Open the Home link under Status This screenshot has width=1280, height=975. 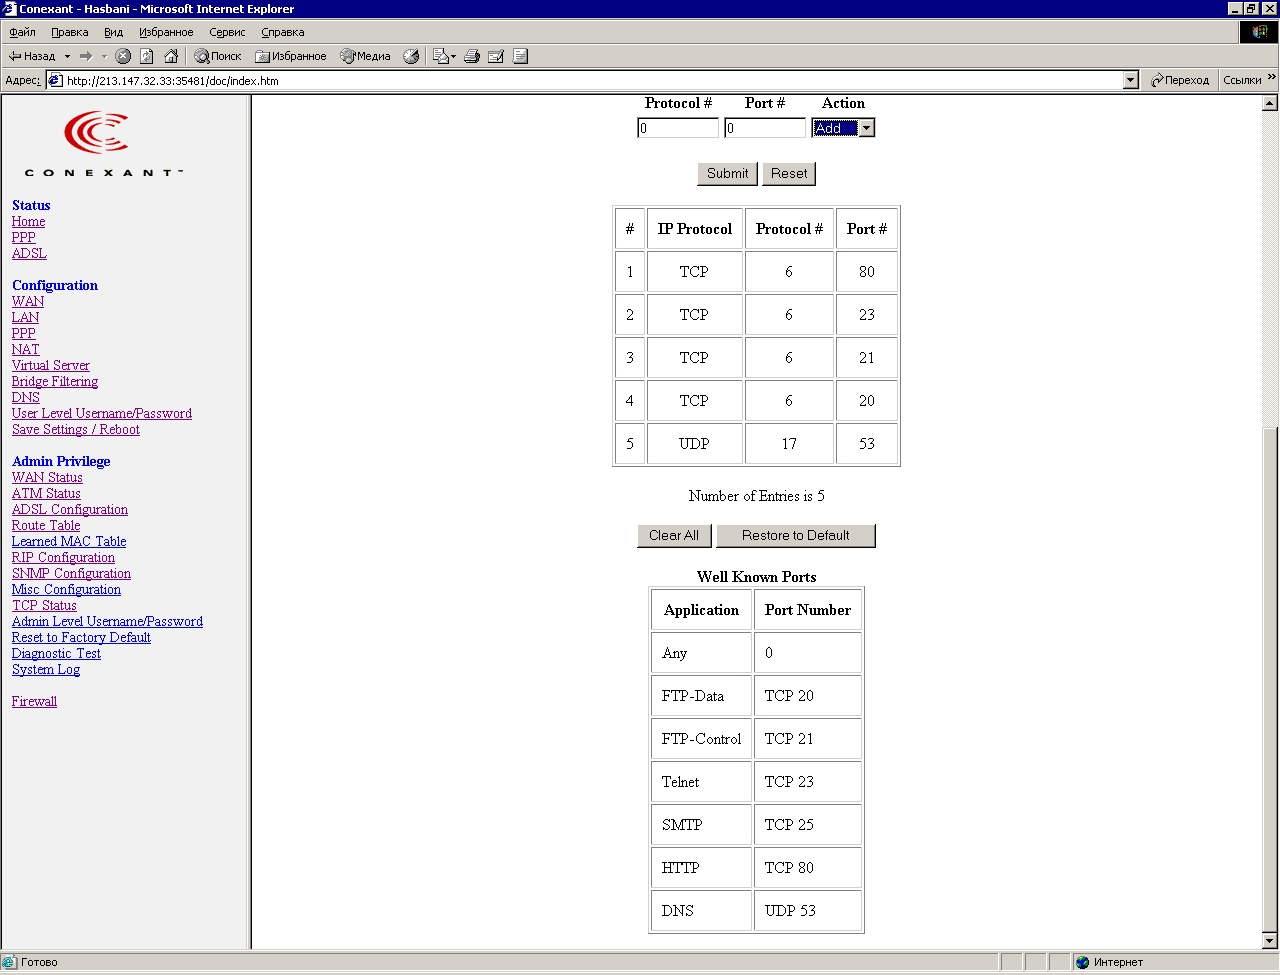click(29, 221)
